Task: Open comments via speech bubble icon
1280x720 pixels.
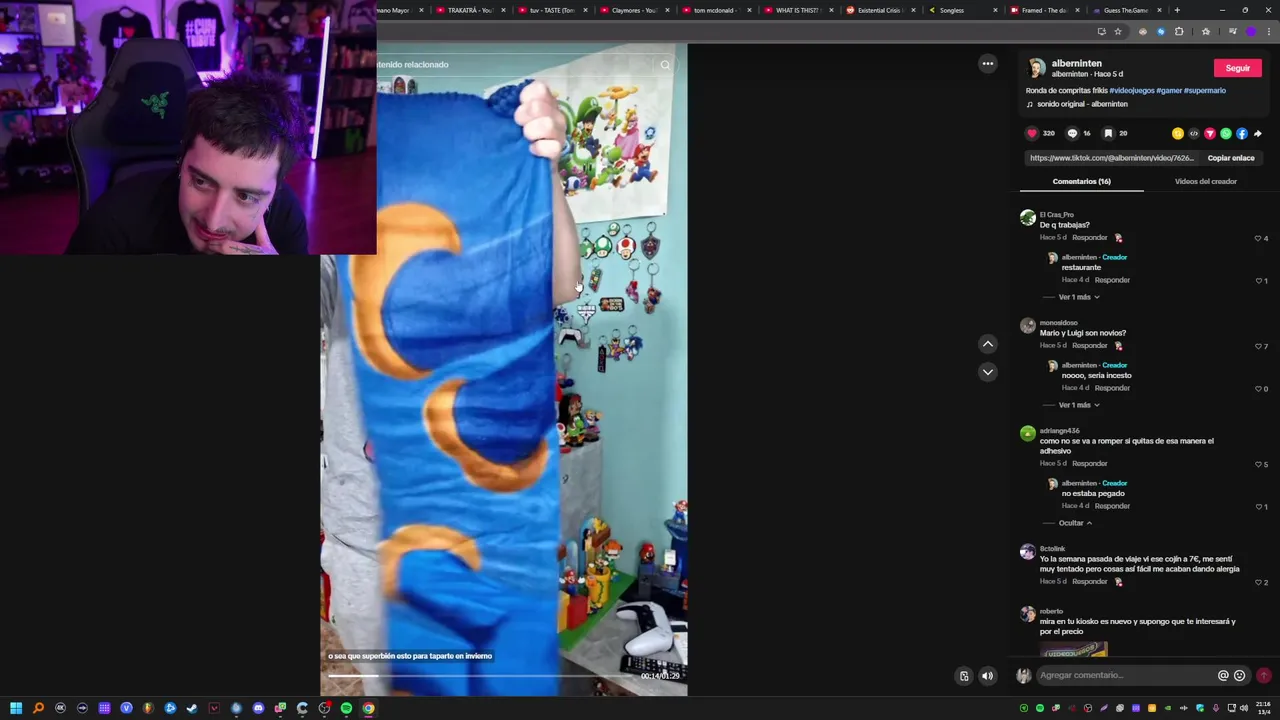Action: [x=1072, y=133]
